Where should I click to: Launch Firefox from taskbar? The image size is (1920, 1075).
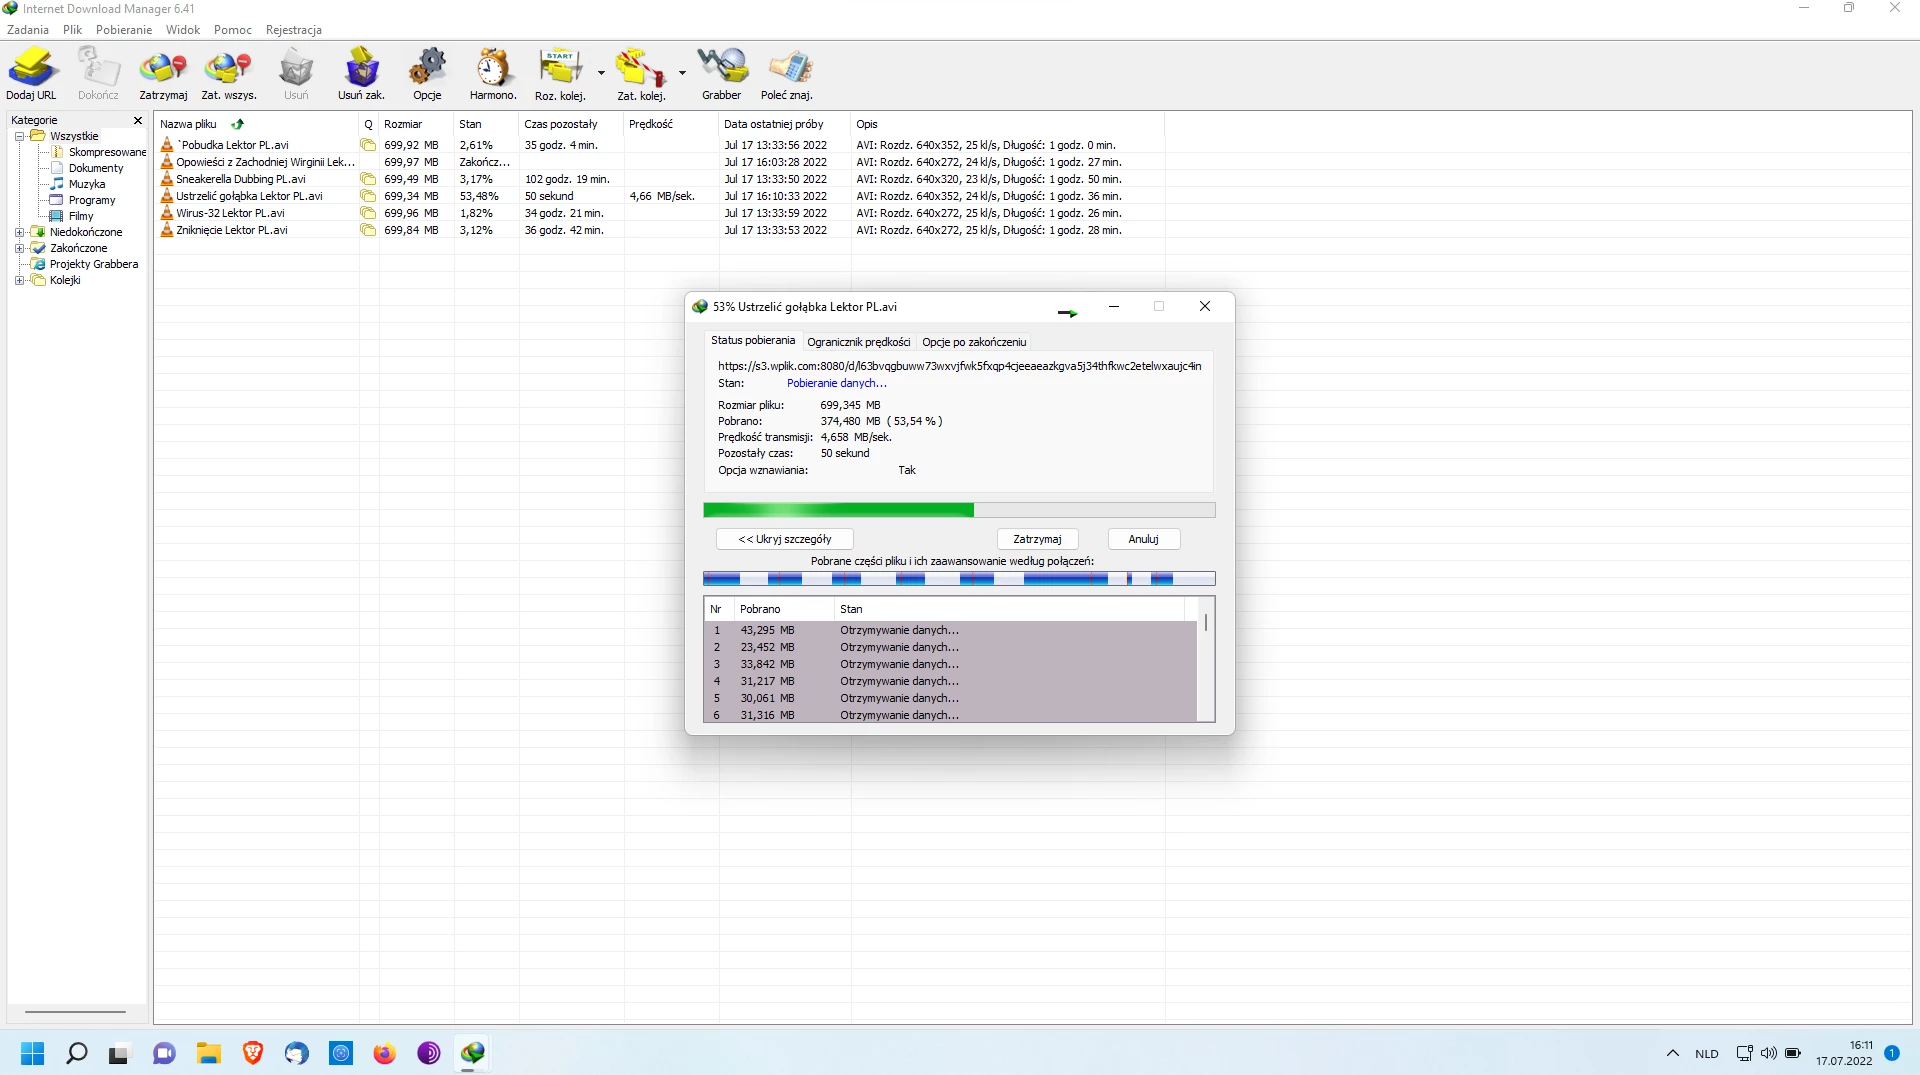(x=385, y=1053)
